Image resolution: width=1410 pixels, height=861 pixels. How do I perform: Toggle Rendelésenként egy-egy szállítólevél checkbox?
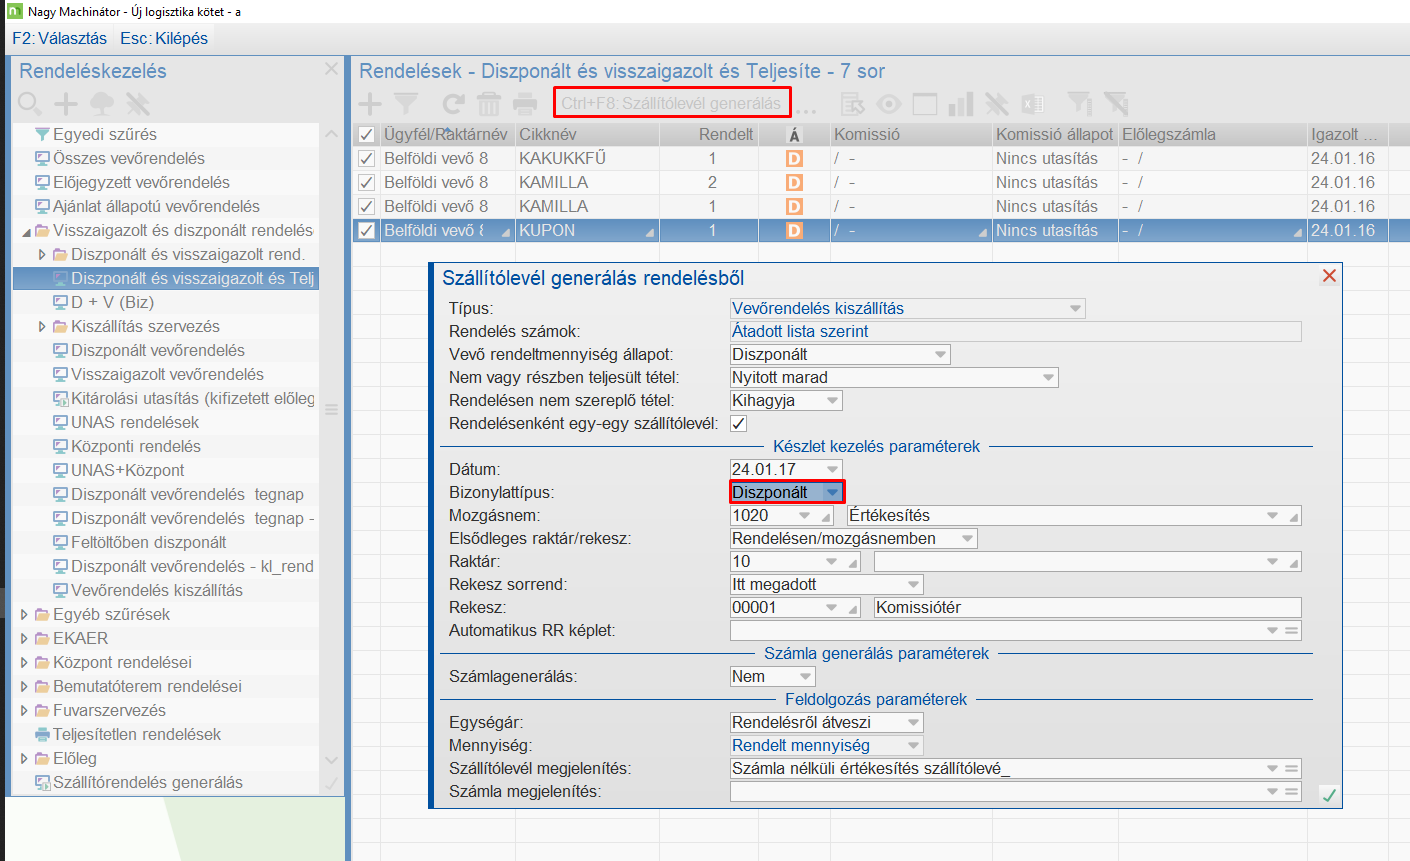739,423
